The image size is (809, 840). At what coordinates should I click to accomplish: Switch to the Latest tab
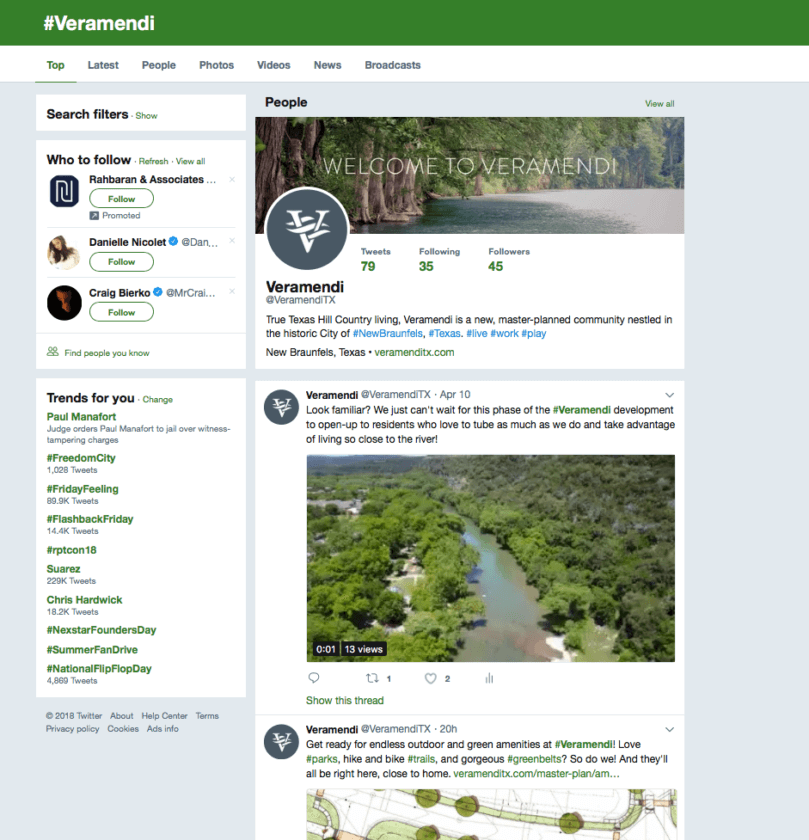click(103, 65)
